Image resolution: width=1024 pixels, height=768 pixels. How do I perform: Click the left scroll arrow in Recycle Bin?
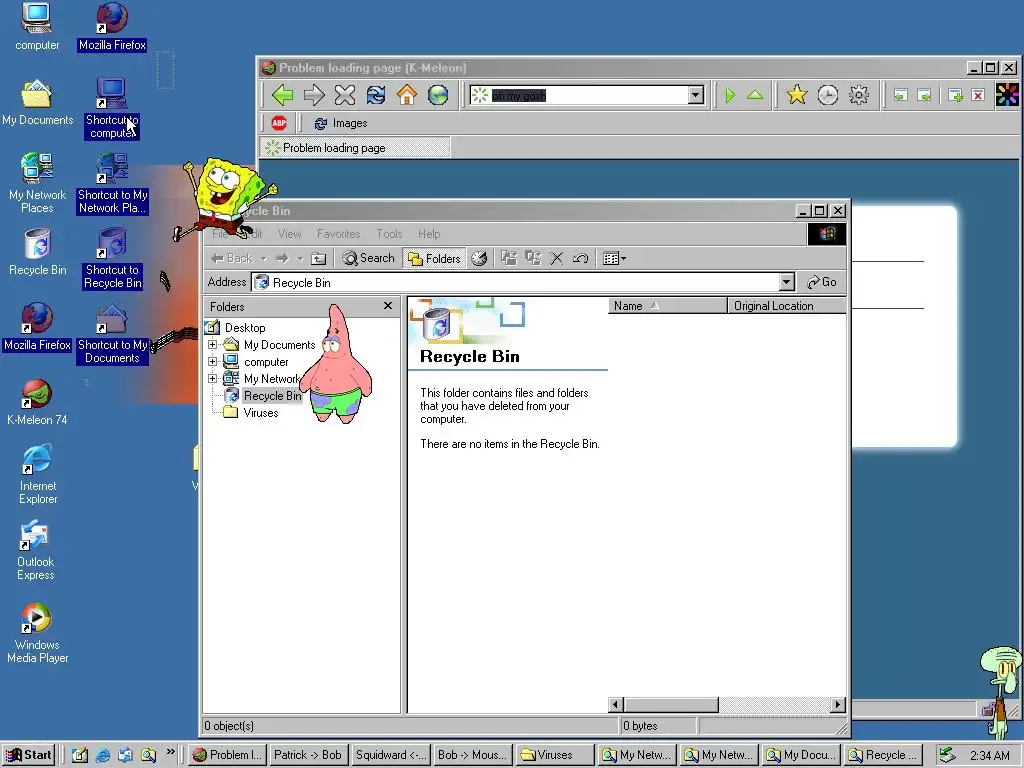[x=616, y=705]
